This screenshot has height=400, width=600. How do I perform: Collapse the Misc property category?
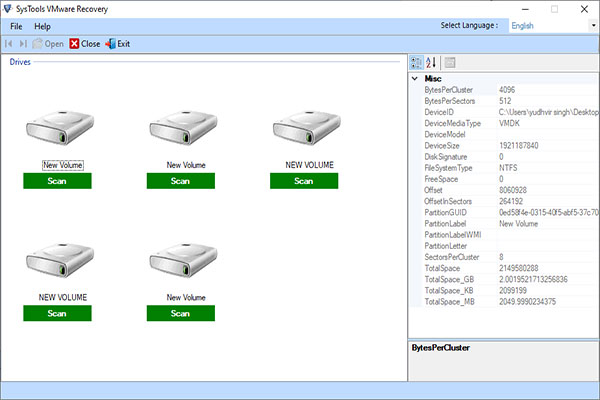click(x=415, y=78)
